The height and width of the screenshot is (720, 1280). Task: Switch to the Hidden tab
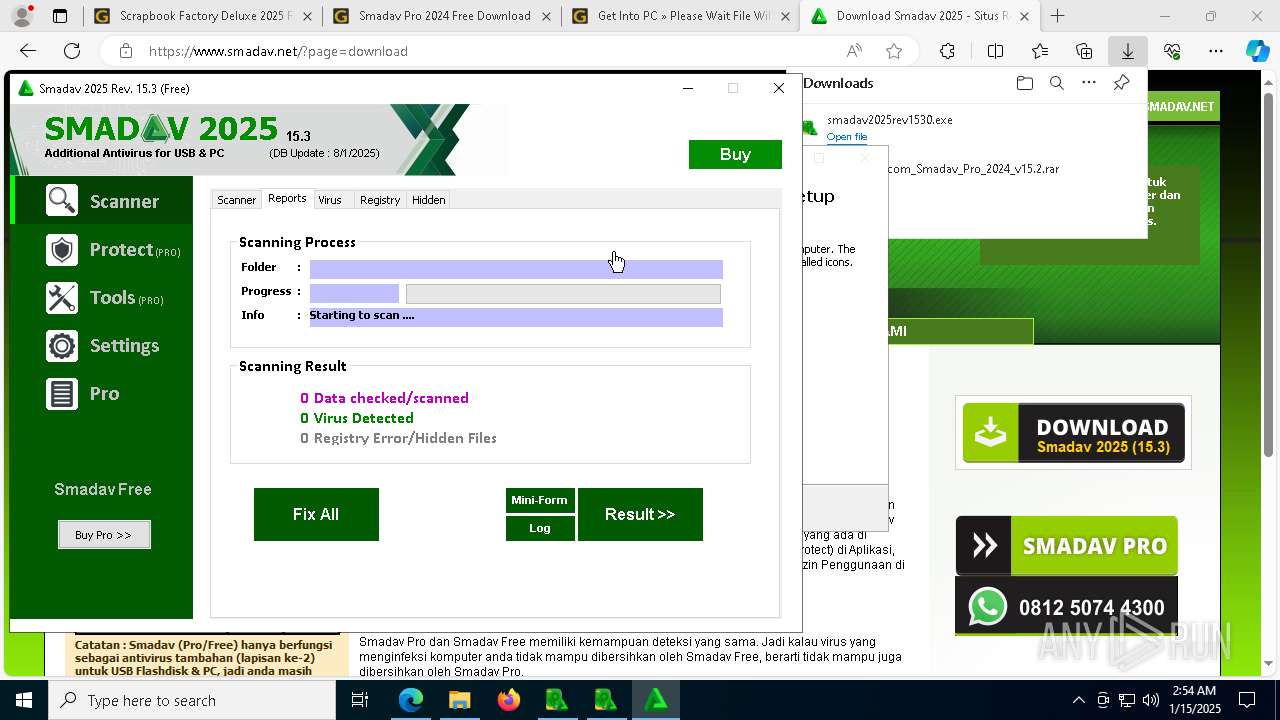pyautogui.click(x=428, y=200)
